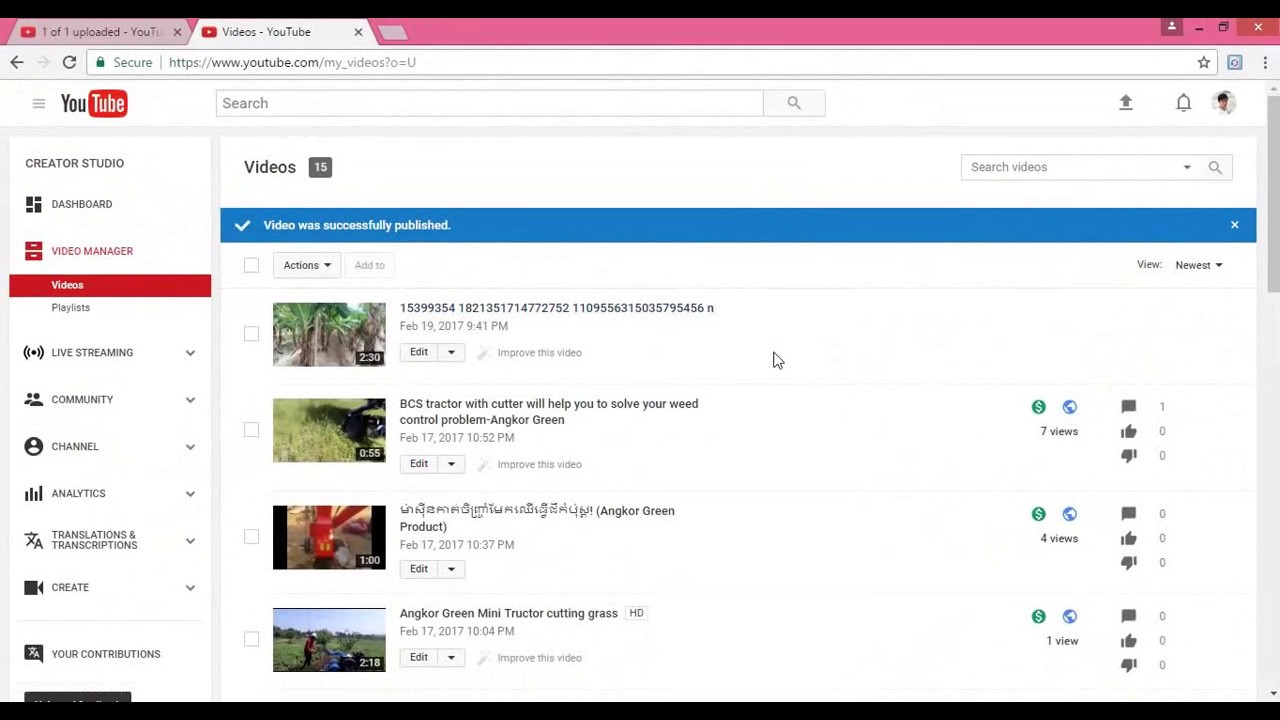Click the browser address bar URL

point(292,62)
